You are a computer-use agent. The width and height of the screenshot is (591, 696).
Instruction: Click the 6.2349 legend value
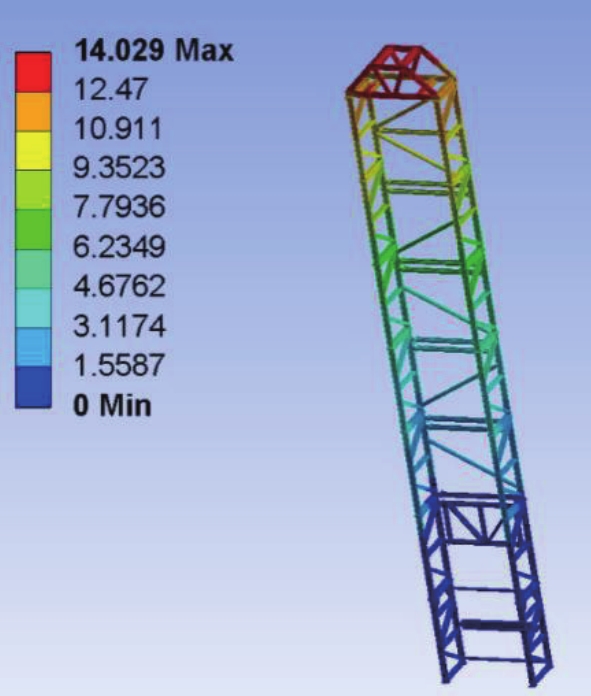119,247
